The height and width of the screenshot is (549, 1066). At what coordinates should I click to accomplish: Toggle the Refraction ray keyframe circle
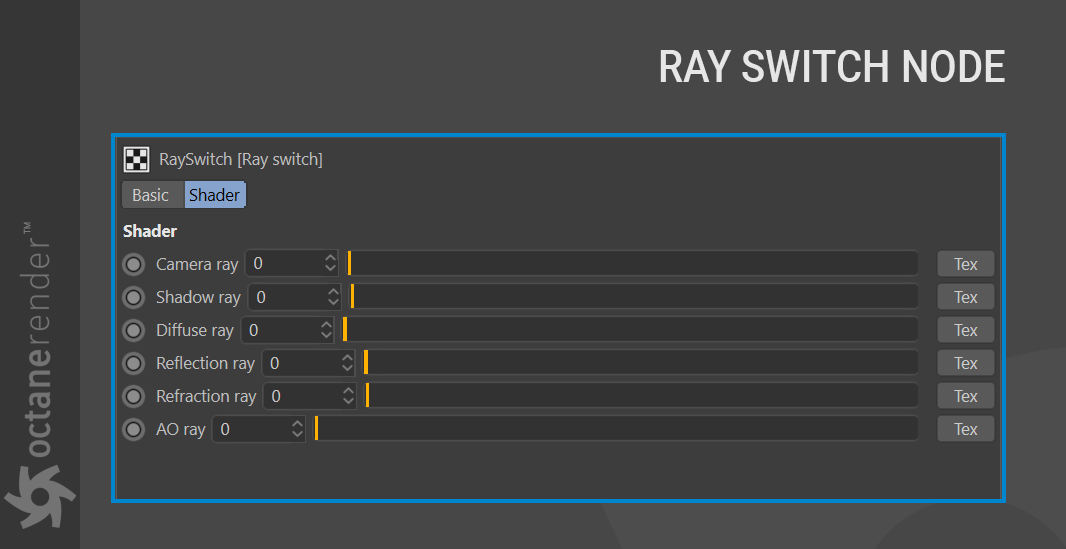[133, 396]
